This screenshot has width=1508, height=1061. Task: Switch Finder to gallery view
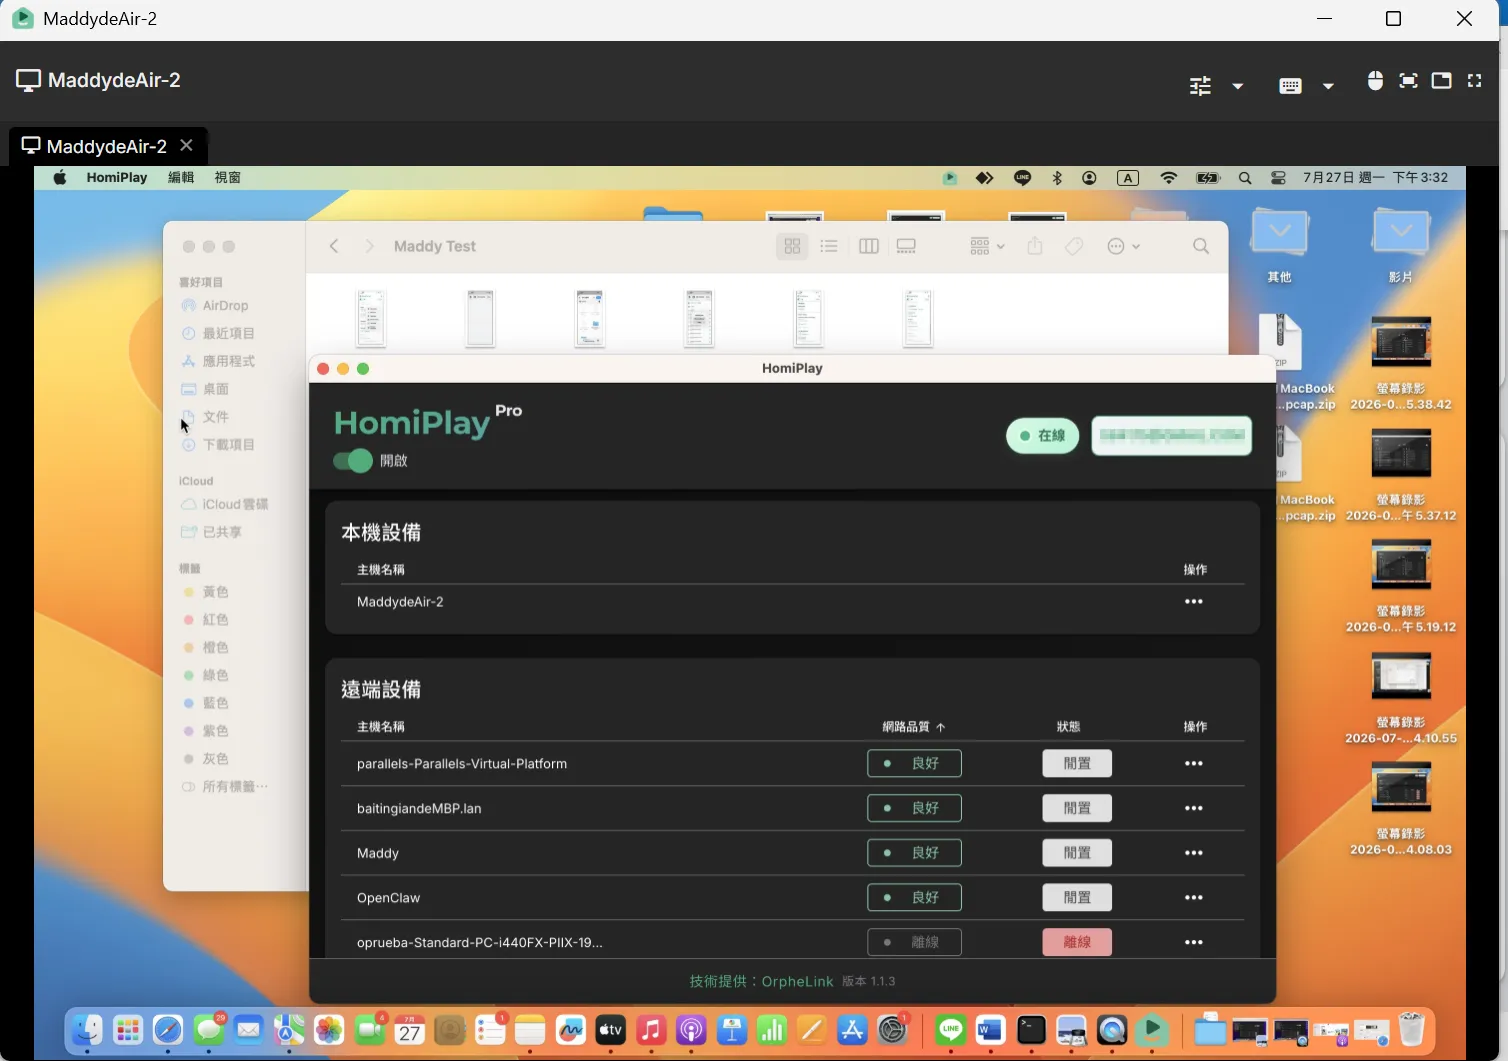pos(906,246)
